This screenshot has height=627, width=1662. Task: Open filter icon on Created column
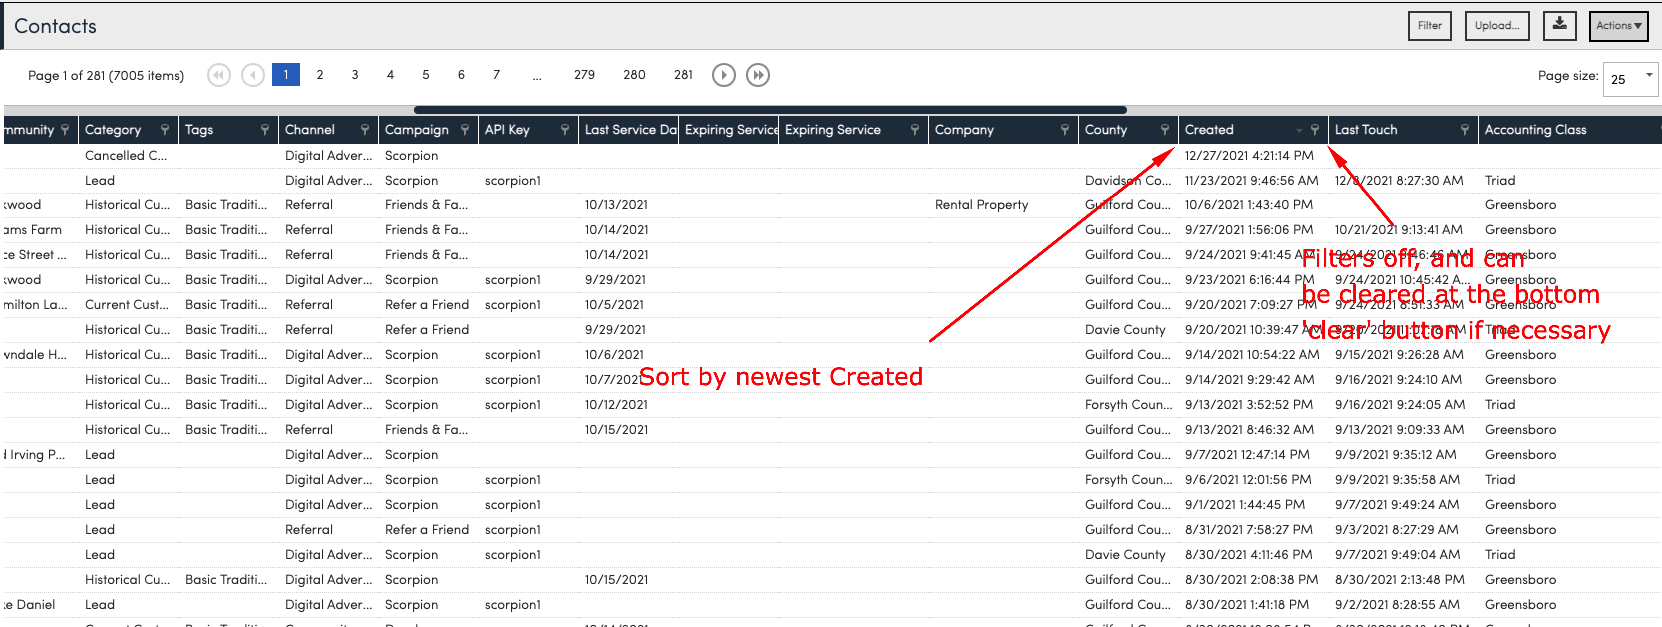(1315, 130)
